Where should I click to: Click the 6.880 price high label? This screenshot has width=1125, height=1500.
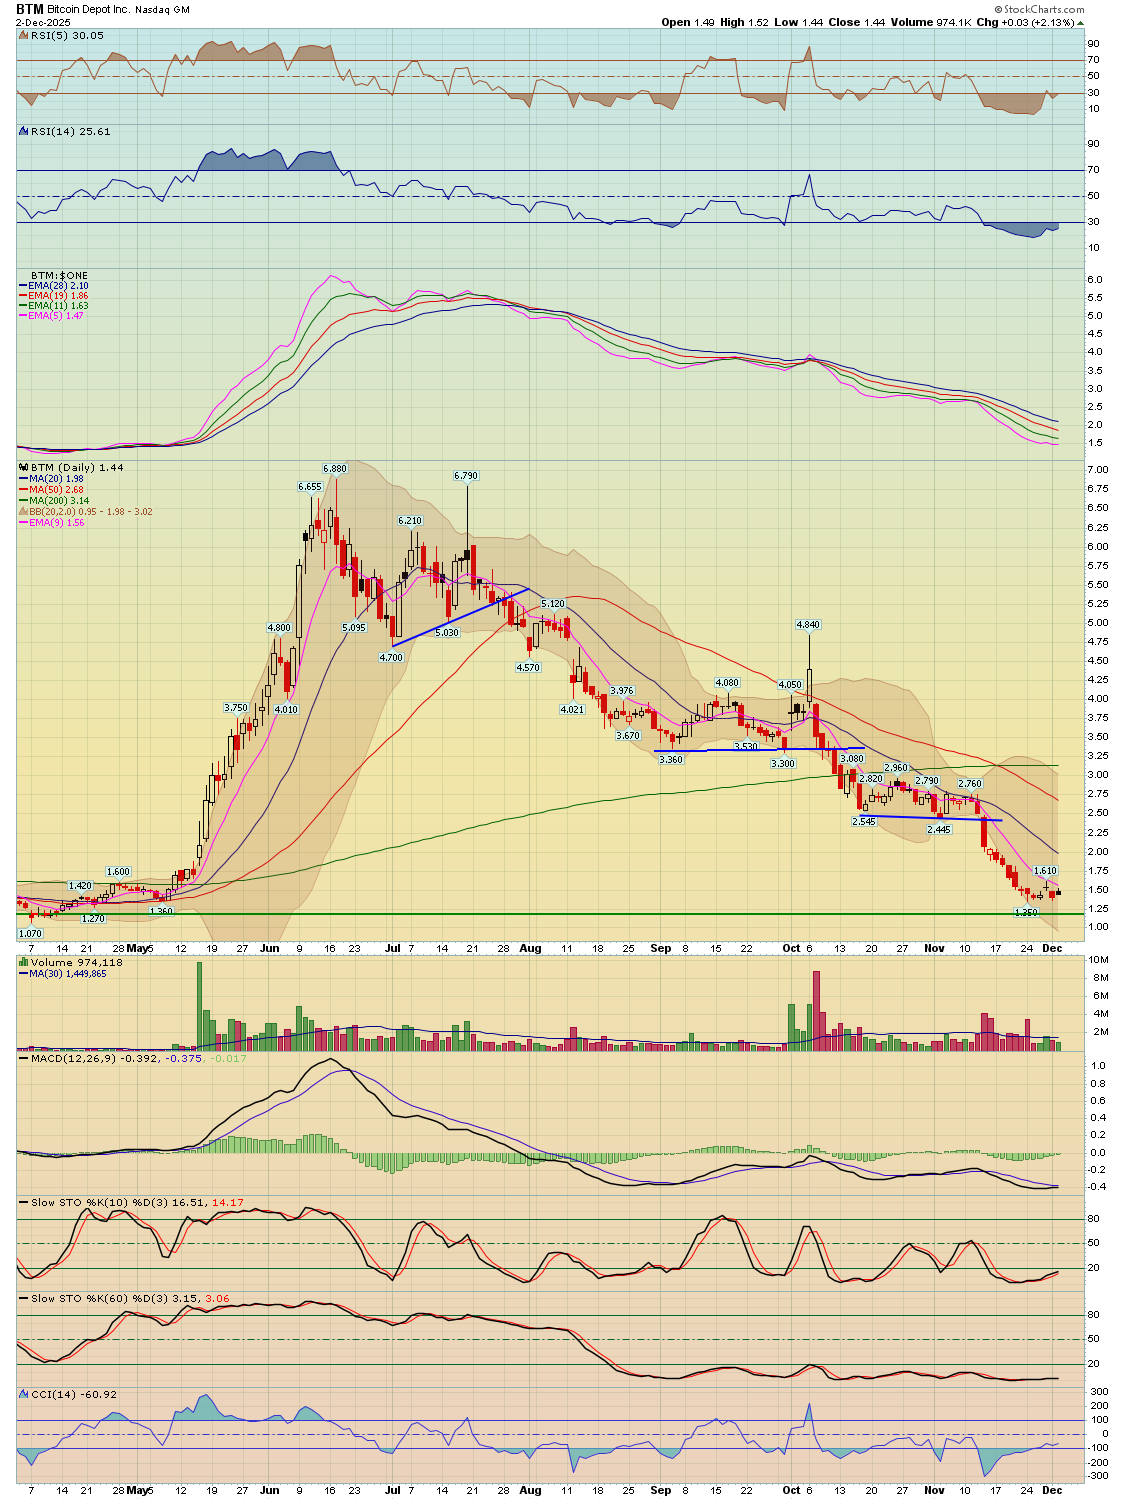[x=334, y=468]
